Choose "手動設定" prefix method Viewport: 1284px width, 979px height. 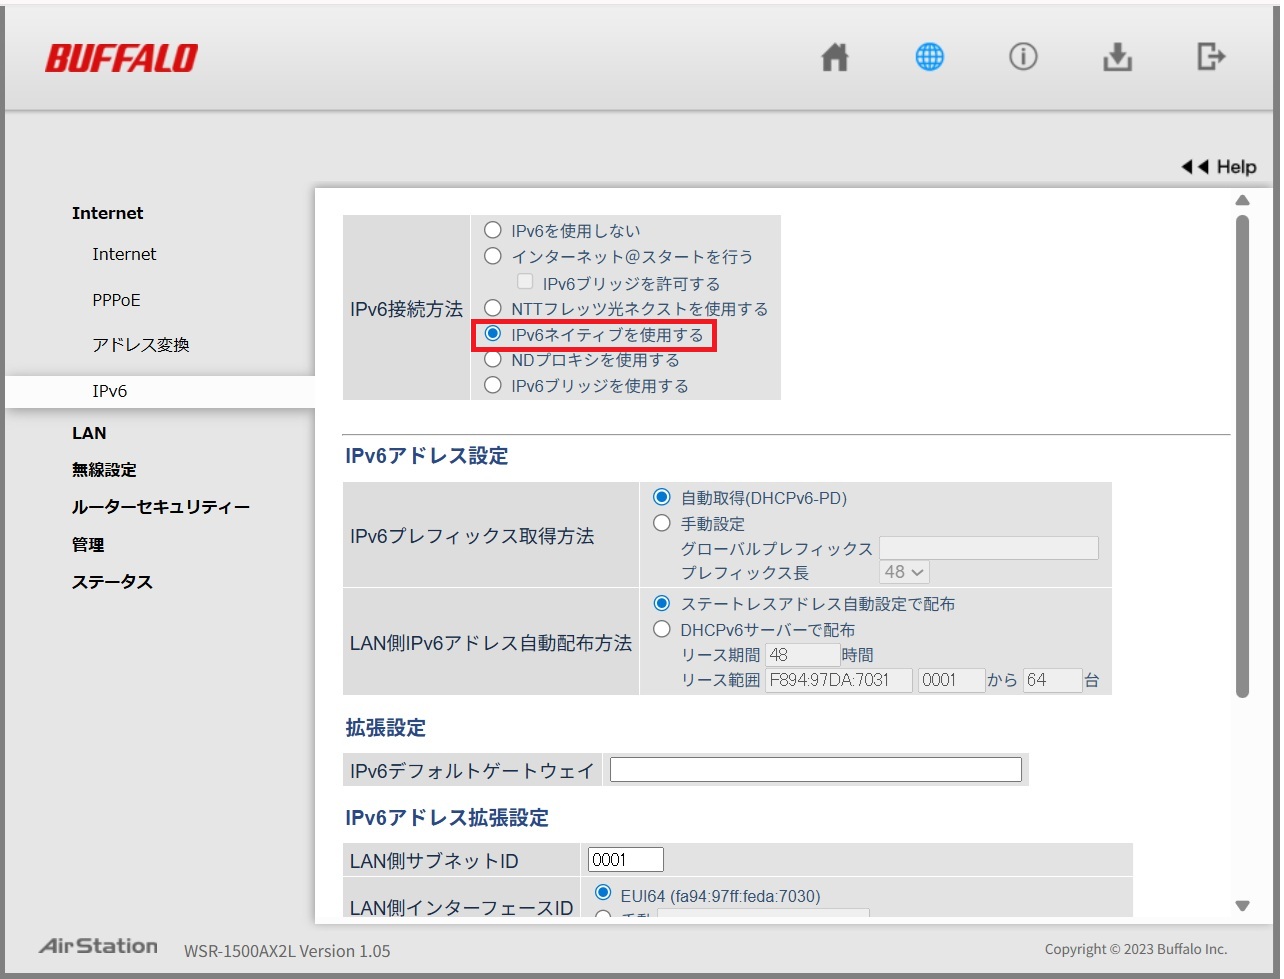pyautogui.click(x=661, y=523)
